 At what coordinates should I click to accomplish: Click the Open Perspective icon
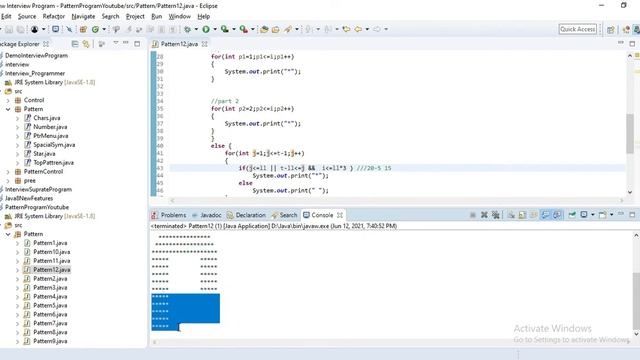pyautogui.click(x=611, y=29)
